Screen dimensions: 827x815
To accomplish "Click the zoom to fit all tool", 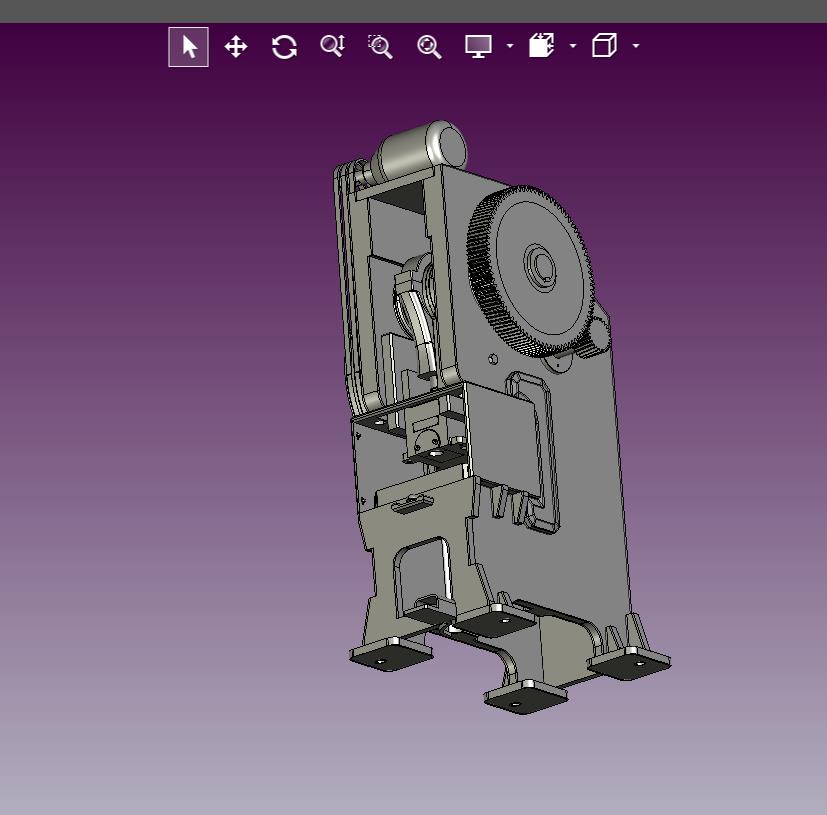I will (429, 47).
